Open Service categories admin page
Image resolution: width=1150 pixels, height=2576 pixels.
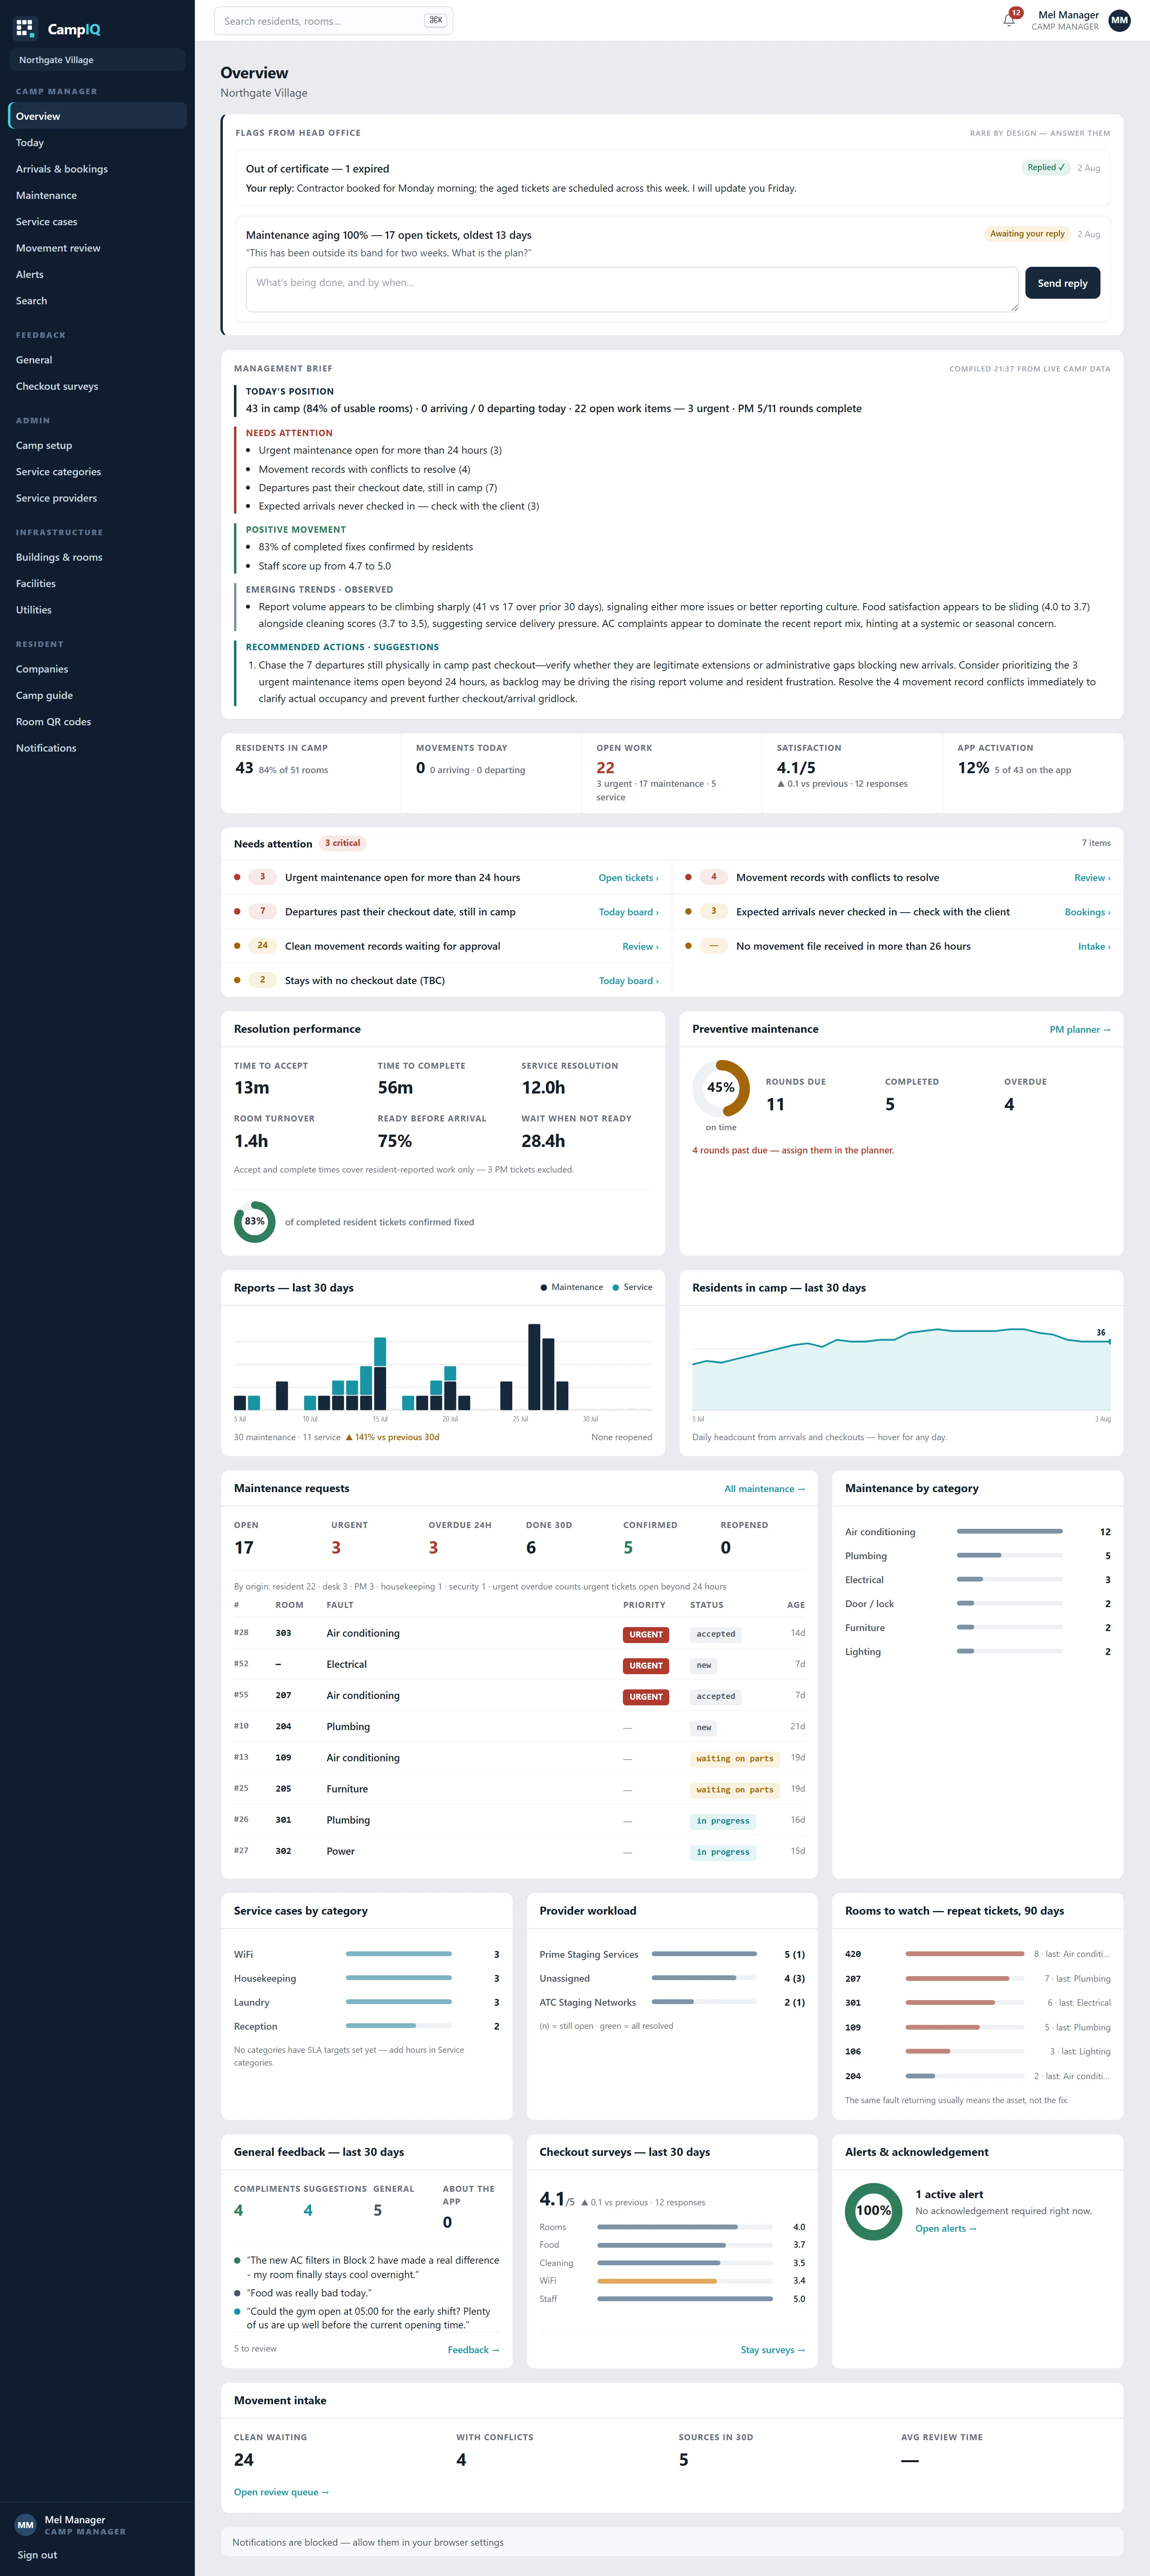98,472
